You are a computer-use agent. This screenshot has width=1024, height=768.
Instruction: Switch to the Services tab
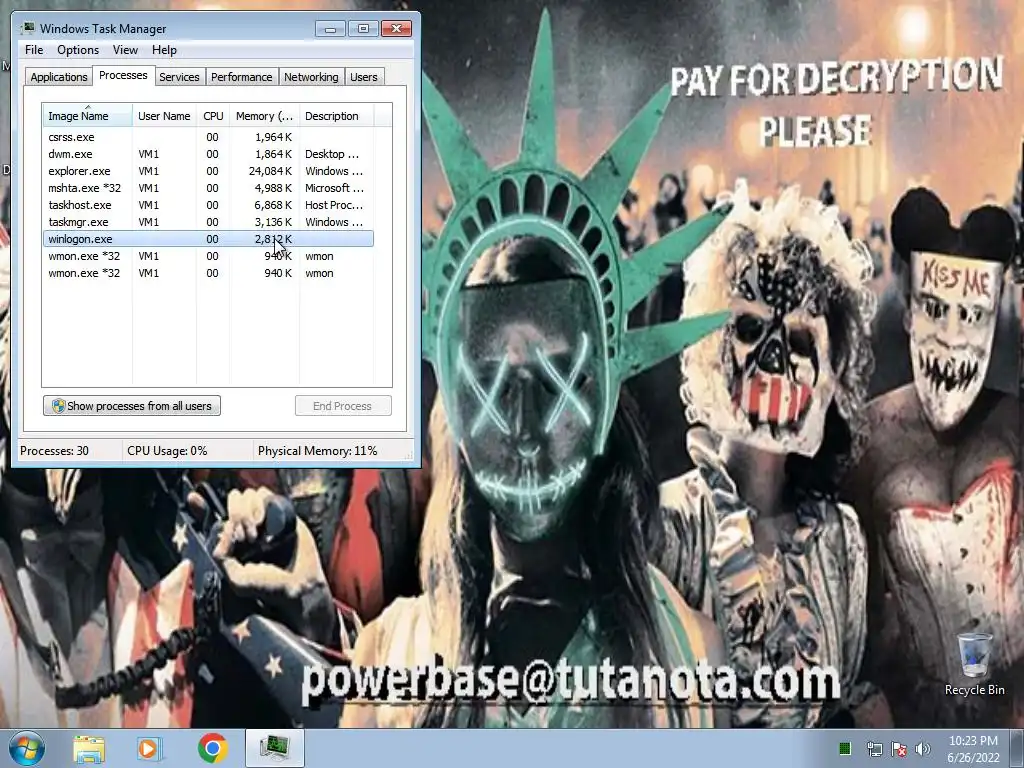(x=179, y=77)
